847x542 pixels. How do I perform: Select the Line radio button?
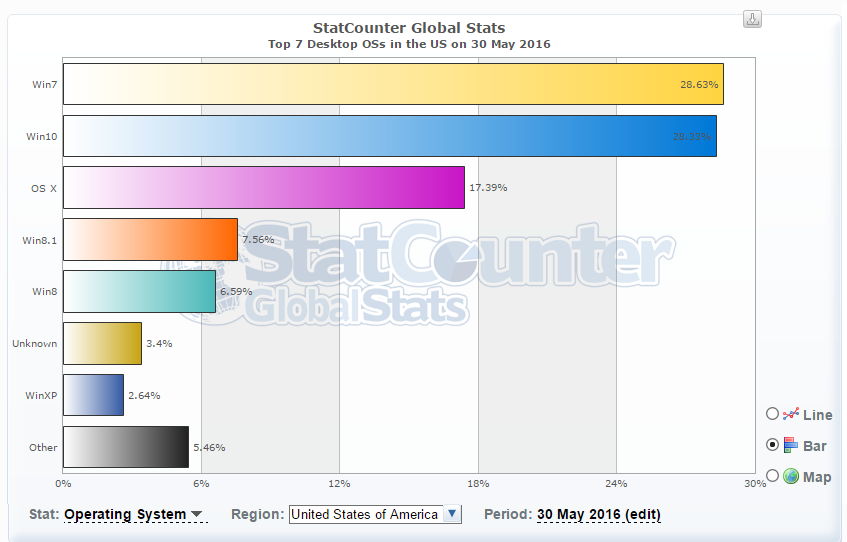click(772, 414)
